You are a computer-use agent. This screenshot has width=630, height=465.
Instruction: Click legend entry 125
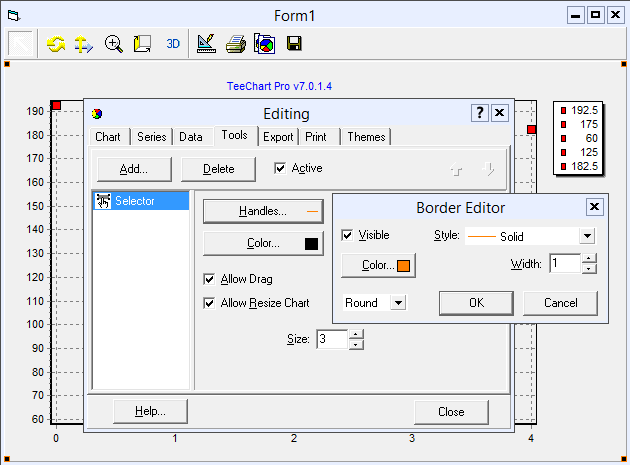[x=579, y=152]
